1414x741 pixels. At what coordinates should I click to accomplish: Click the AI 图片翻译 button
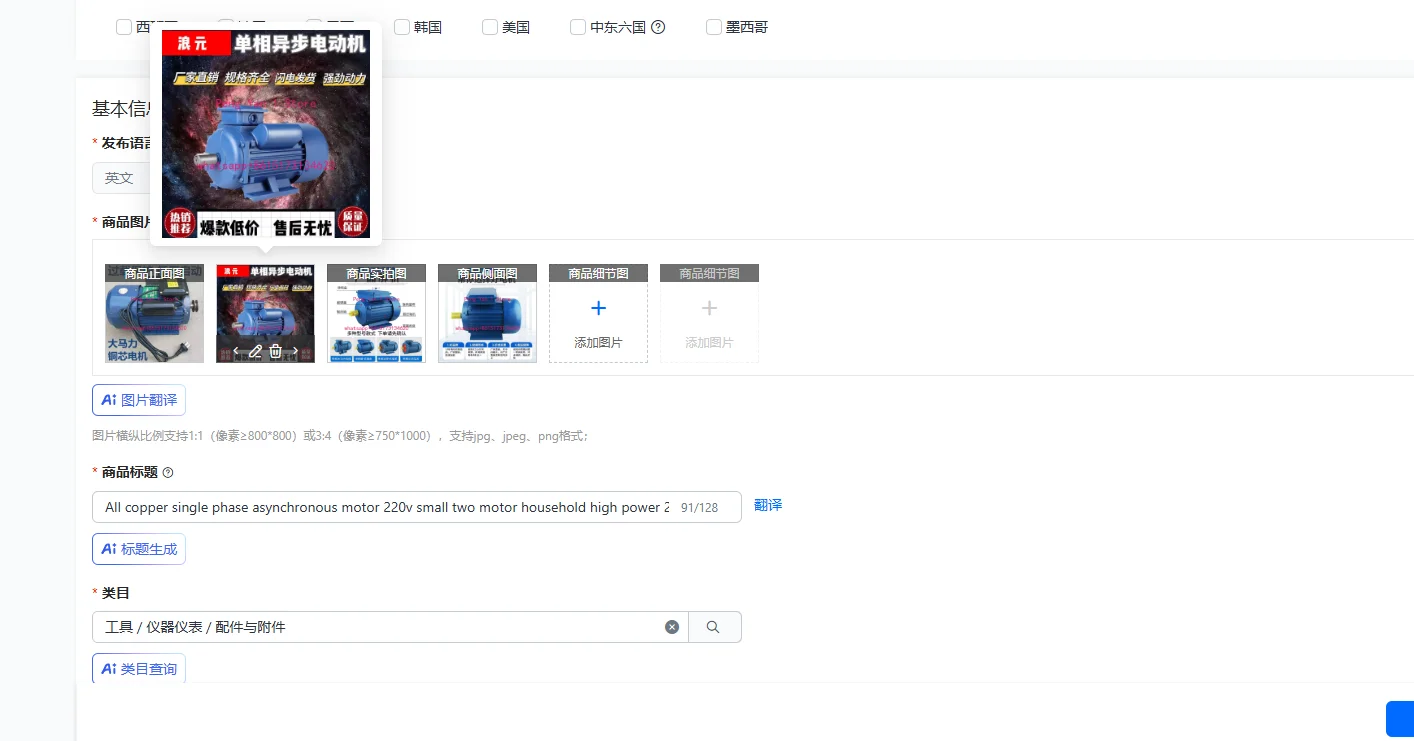(139, 400)
